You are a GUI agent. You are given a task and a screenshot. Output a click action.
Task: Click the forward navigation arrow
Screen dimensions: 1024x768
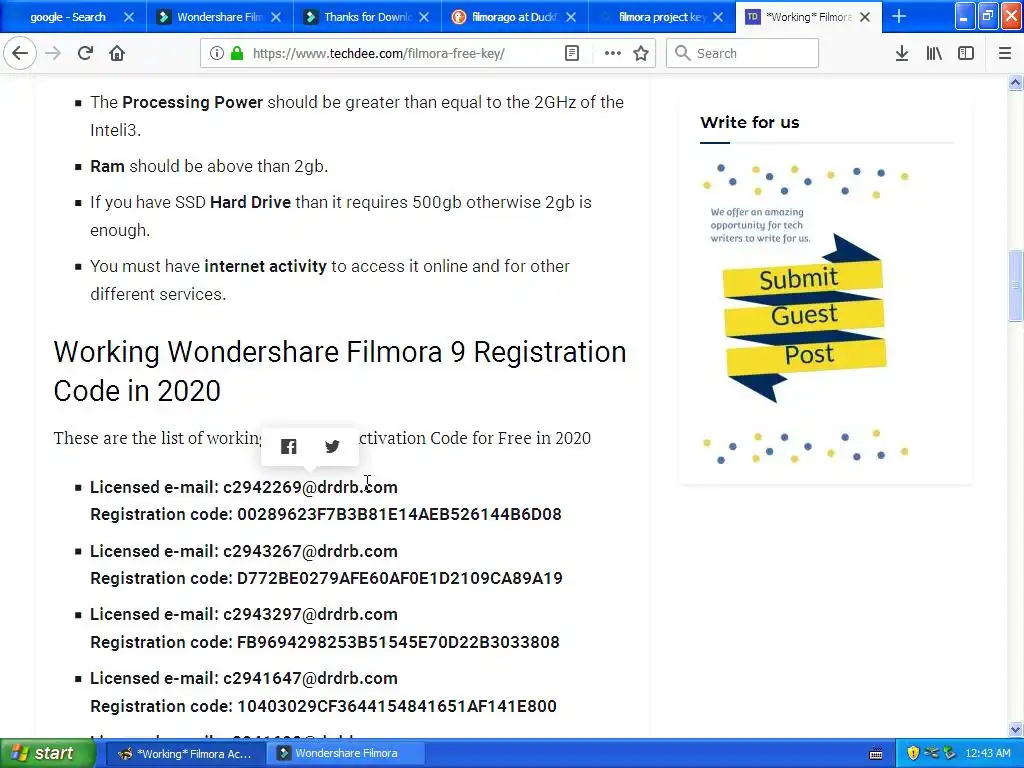(53, 53)
